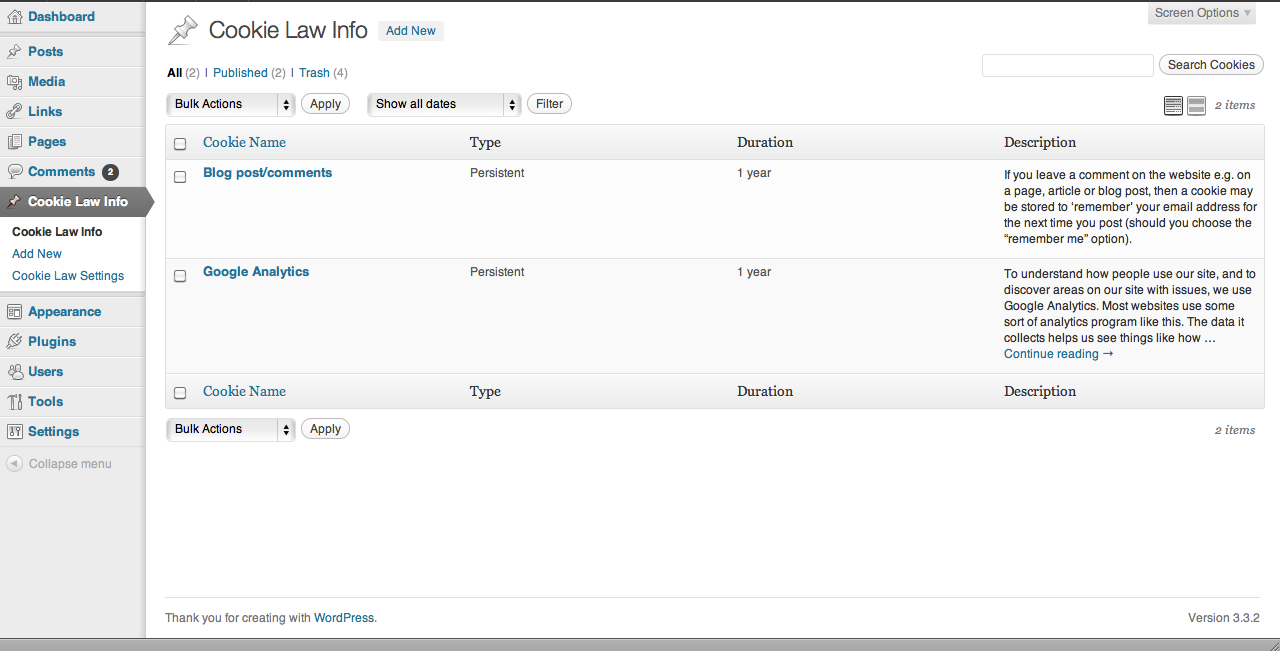The height and width of the screenshot is (651, 1280).
Task: Open the top Bulk Actions dropdown
Action: (x=230, y=104)
